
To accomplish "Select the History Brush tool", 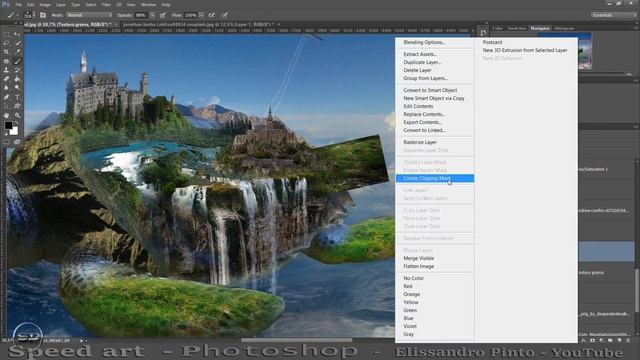I will click(18, 70).
